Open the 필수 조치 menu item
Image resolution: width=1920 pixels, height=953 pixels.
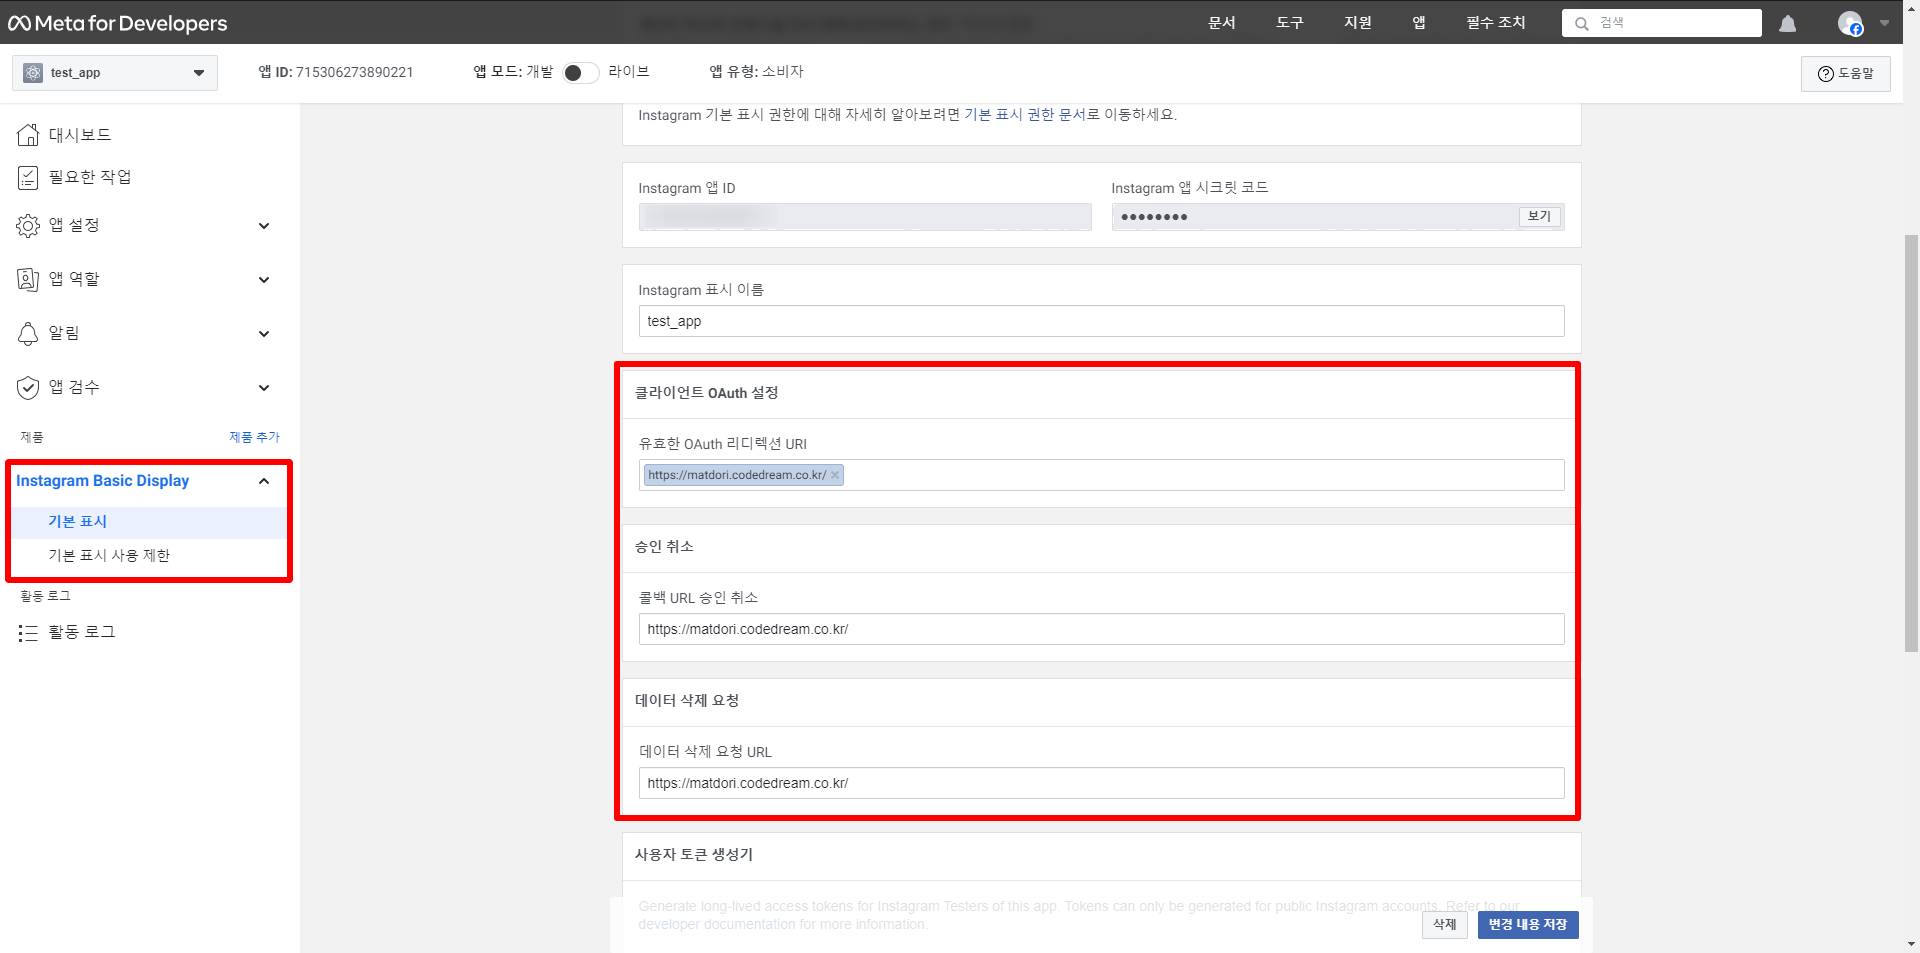pos(1496,23)
